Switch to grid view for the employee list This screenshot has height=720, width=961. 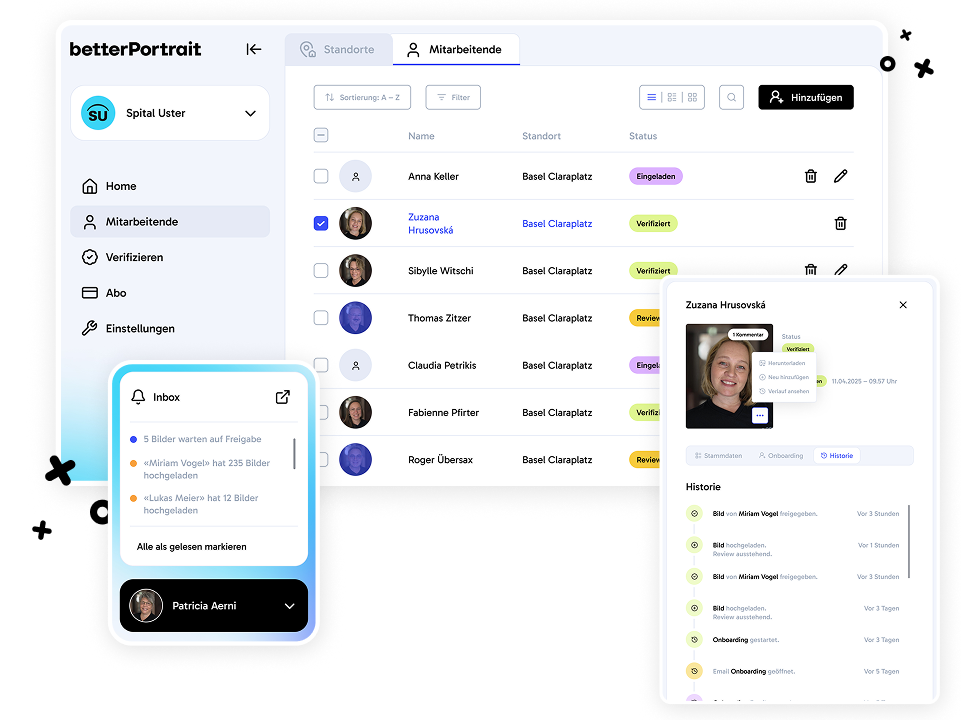pos(692,97)
